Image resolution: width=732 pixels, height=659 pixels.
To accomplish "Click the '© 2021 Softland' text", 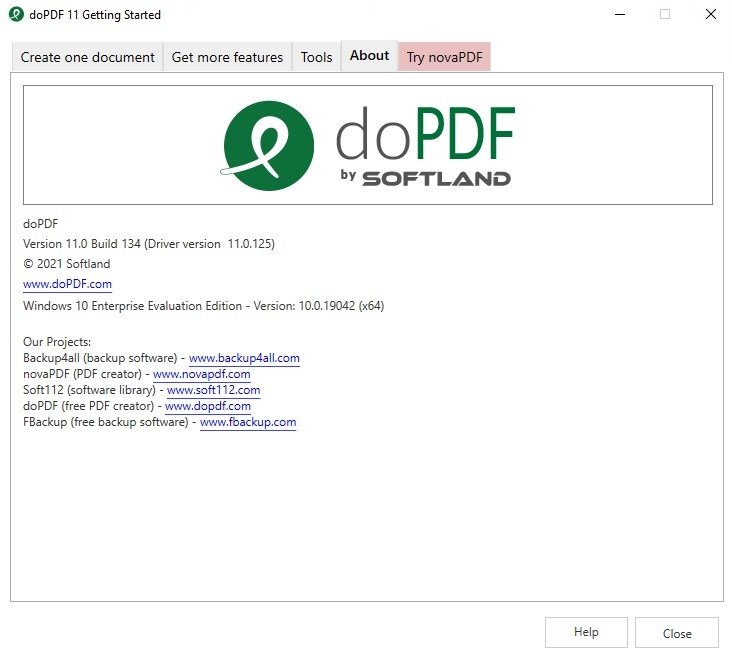I will [67, 264].
